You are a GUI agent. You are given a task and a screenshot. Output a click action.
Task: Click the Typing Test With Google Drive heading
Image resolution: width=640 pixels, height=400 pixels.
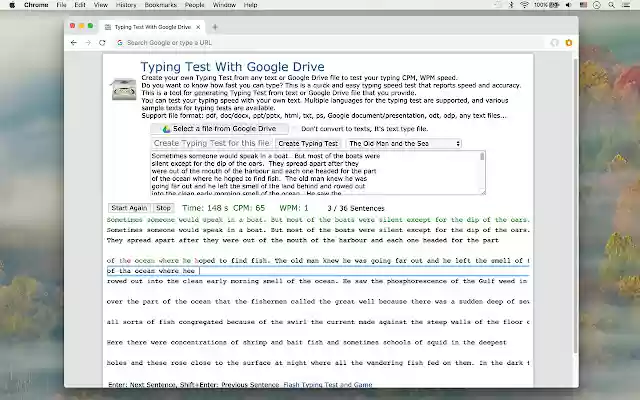tap(233, 67)
